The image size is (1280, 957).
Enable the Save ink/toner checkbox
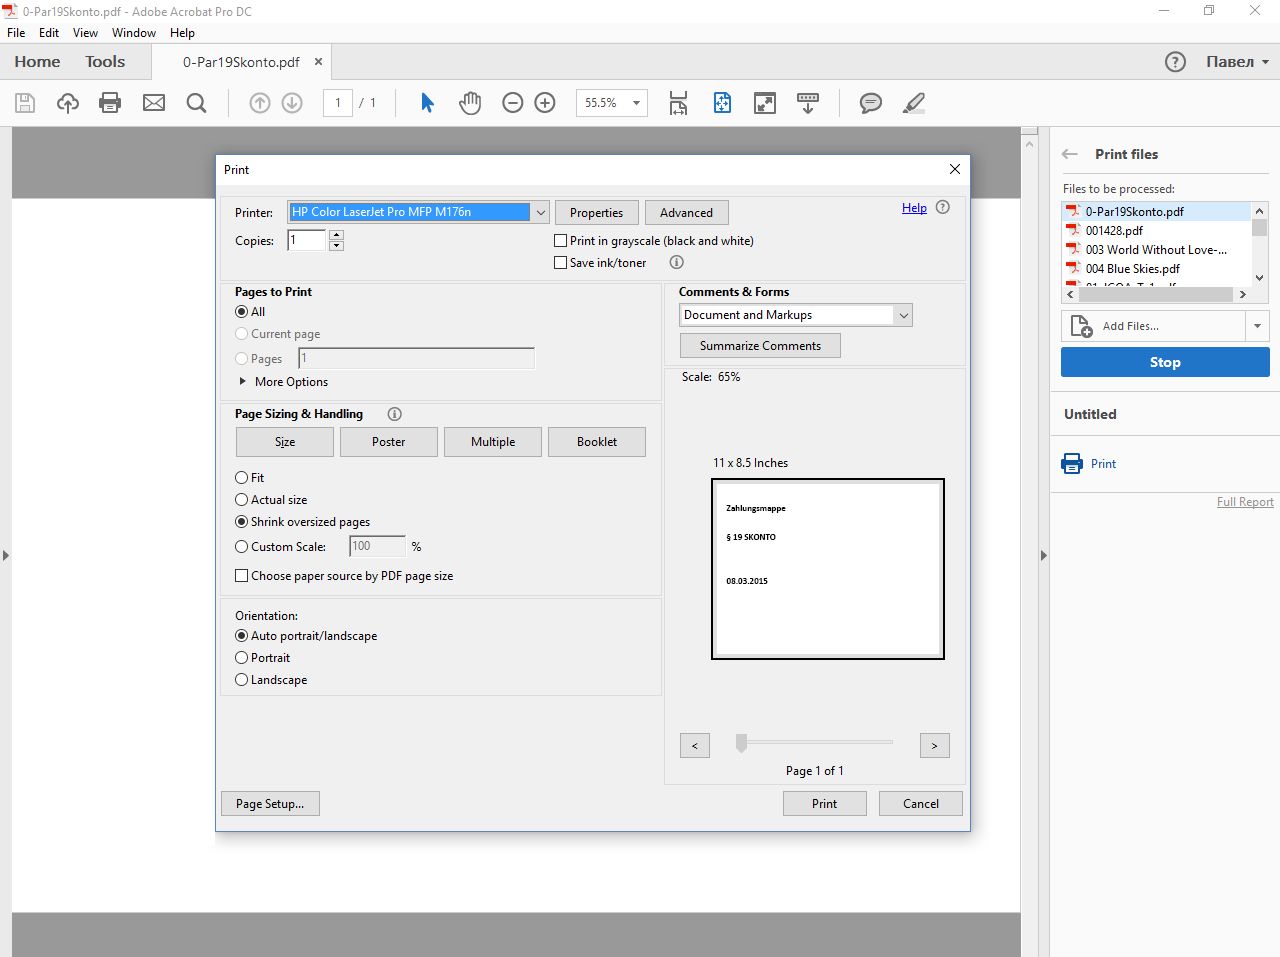pyautogui.click(x=561, y=263)
